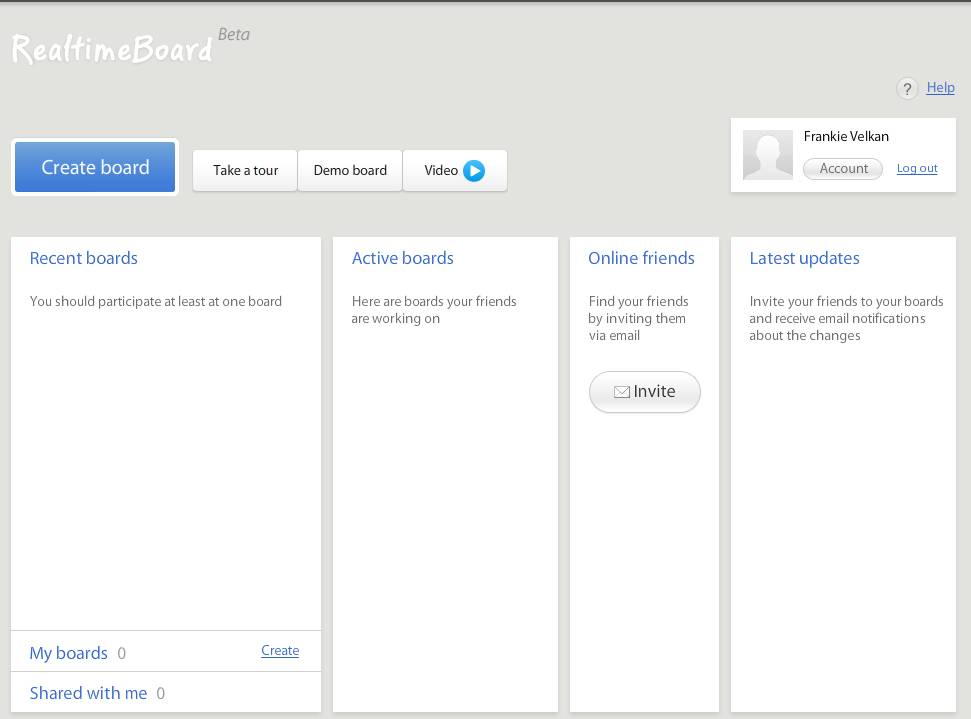Open the Shared with me section

[89, 693]
